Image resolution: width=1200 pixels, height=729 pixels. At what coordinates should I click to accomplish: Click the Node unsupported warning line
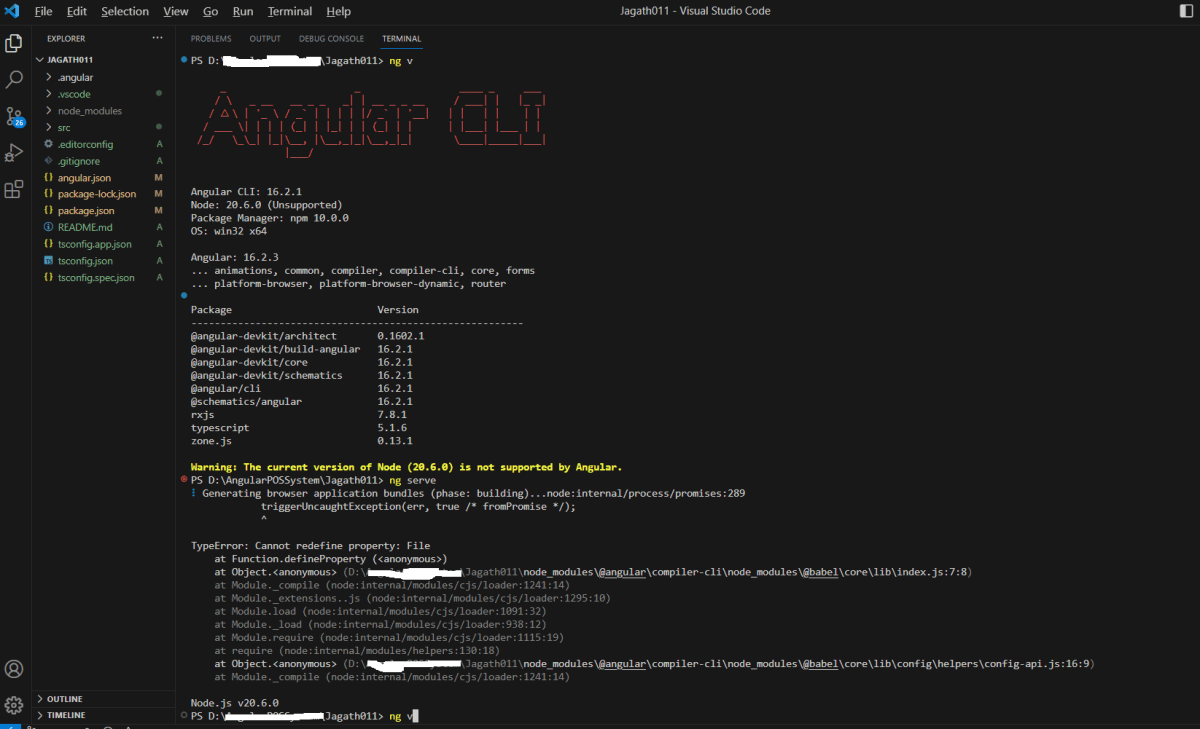click(406, 467)
